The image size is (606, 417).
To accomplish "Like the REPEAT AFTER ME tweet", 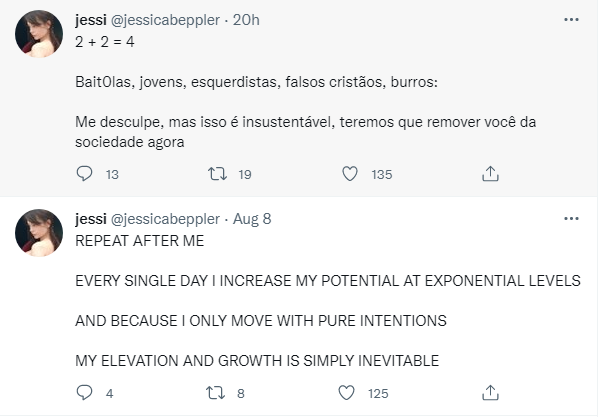I will tap(350, 393).
